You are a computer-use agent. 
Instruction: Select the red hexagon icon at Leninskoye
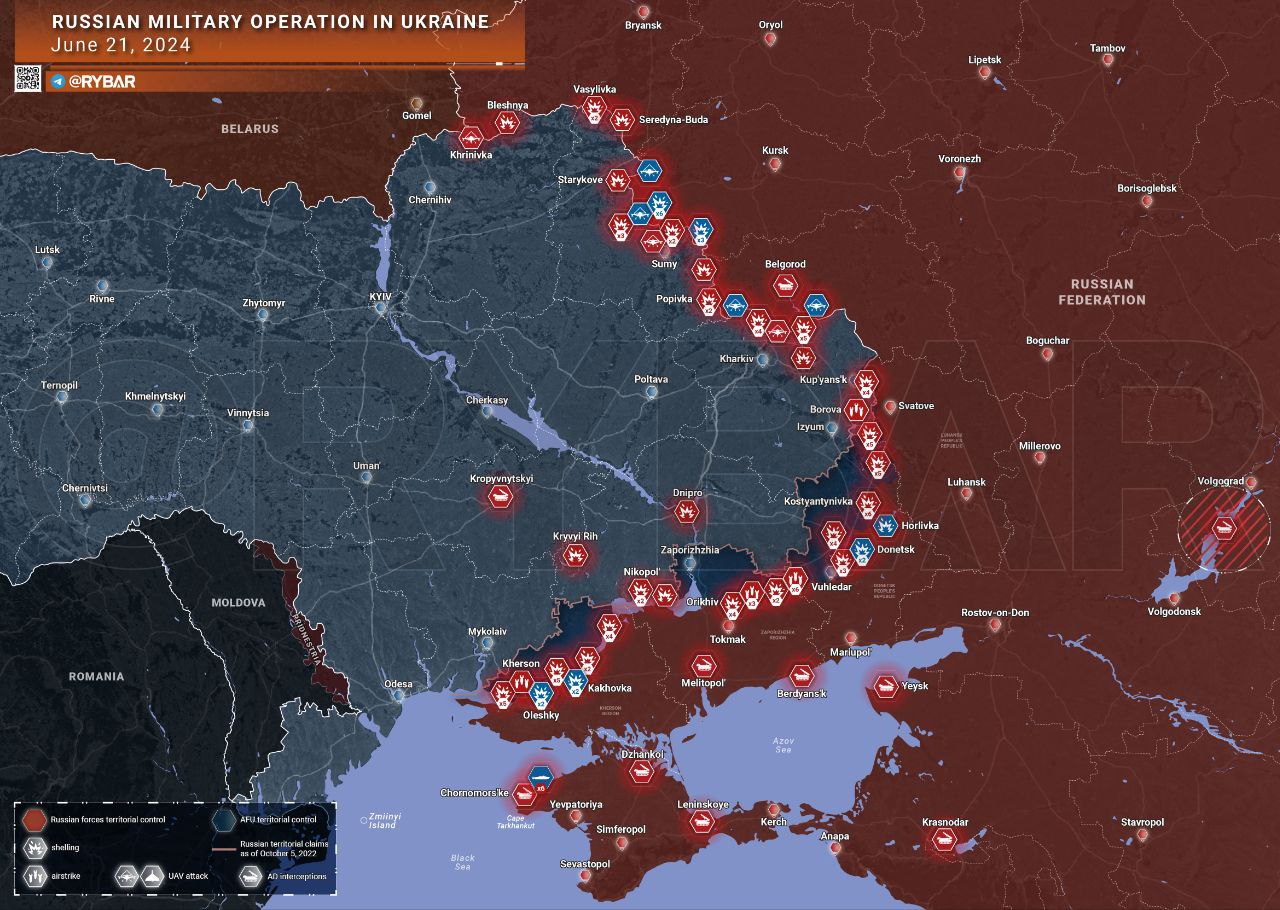pos(701,821)
